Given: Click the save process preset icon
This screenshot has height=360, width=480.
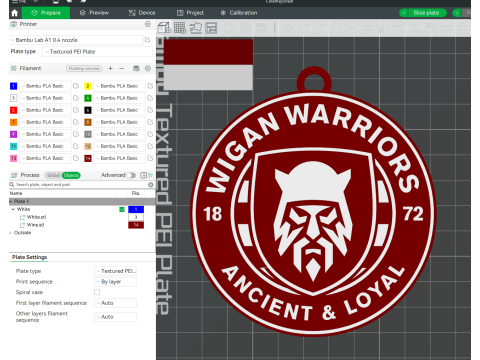Looking at the screenshot, I should (x=143, y=175).
